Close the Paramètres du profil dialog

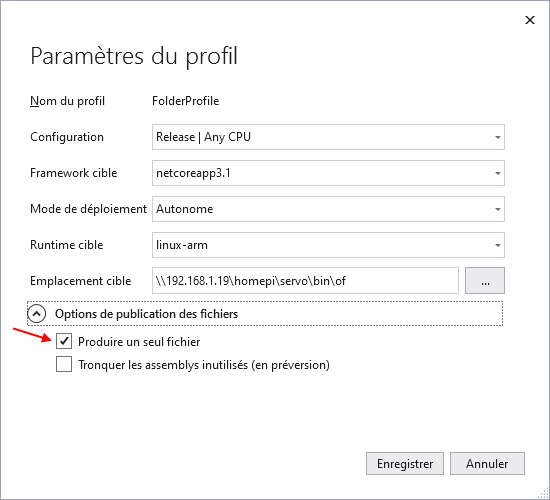point(530,20)
